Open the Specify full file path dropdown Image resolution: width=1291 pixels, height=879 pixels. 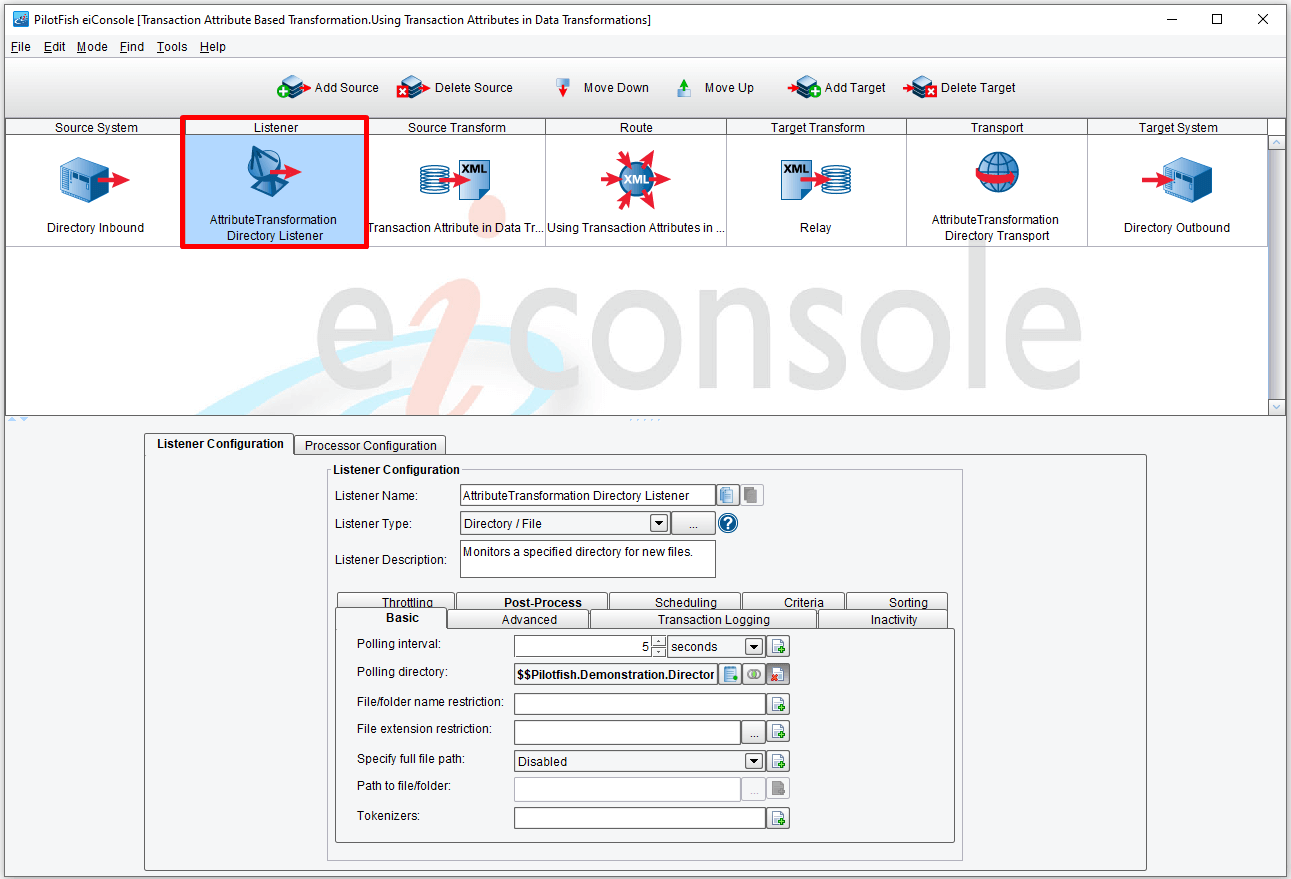pos(754,761)
